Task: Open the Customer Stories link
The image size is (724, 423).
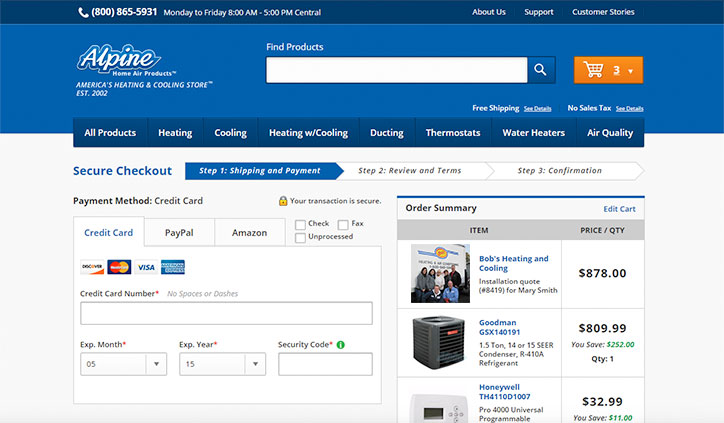Action: coord(603,12)
